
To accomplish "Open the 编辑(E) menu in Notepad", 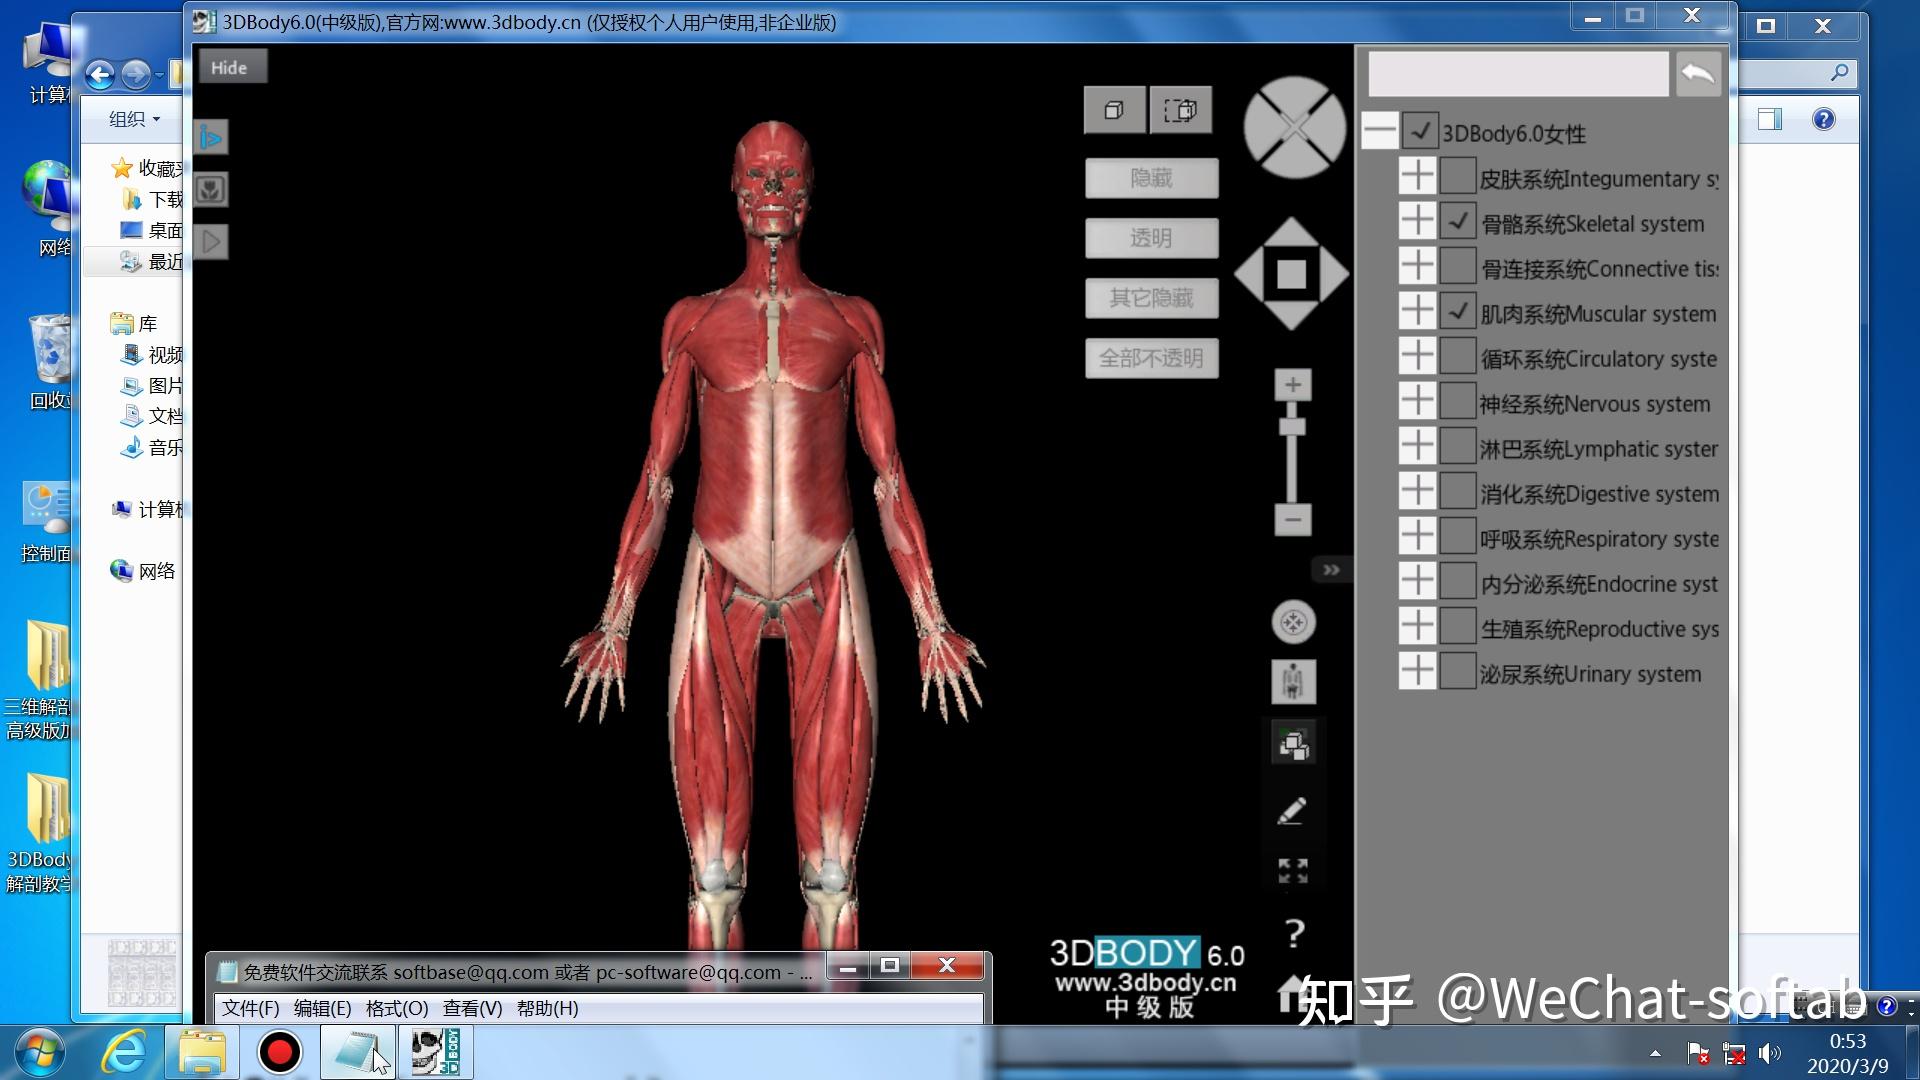I will [x=322, y=1008].
